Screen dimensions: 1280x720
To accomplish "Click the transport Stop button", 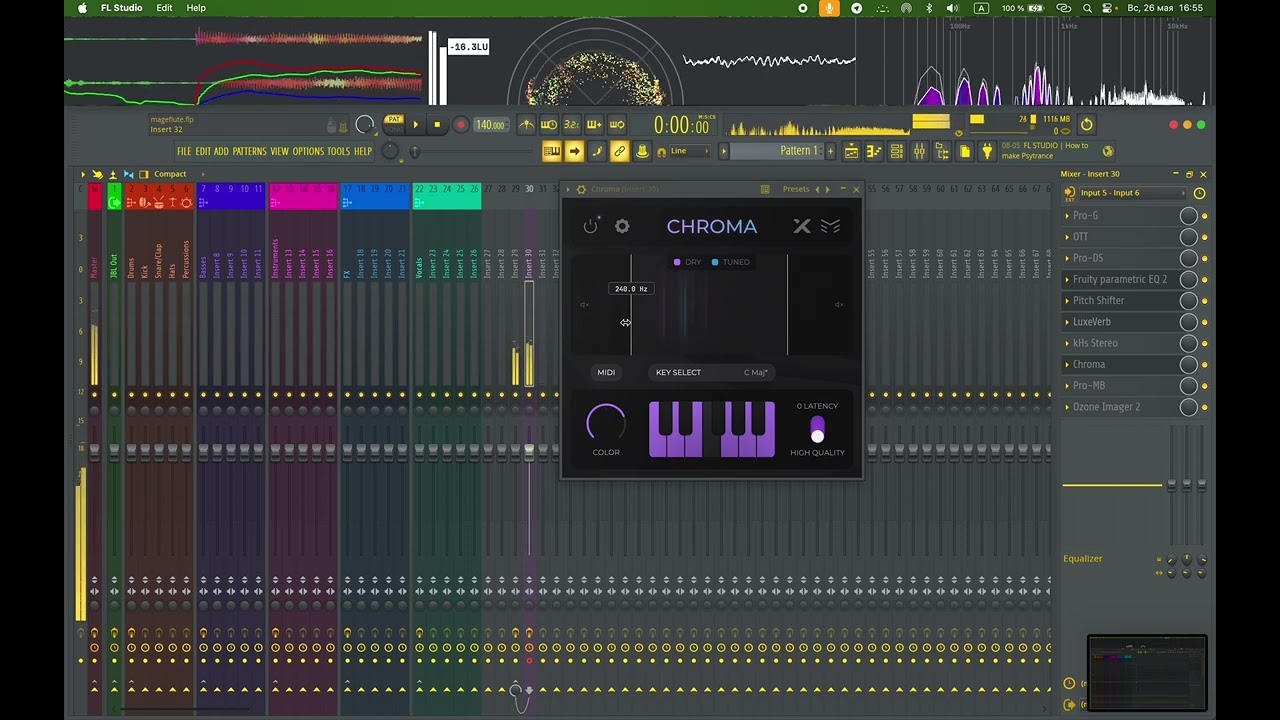I will click(x=437, y=125).
